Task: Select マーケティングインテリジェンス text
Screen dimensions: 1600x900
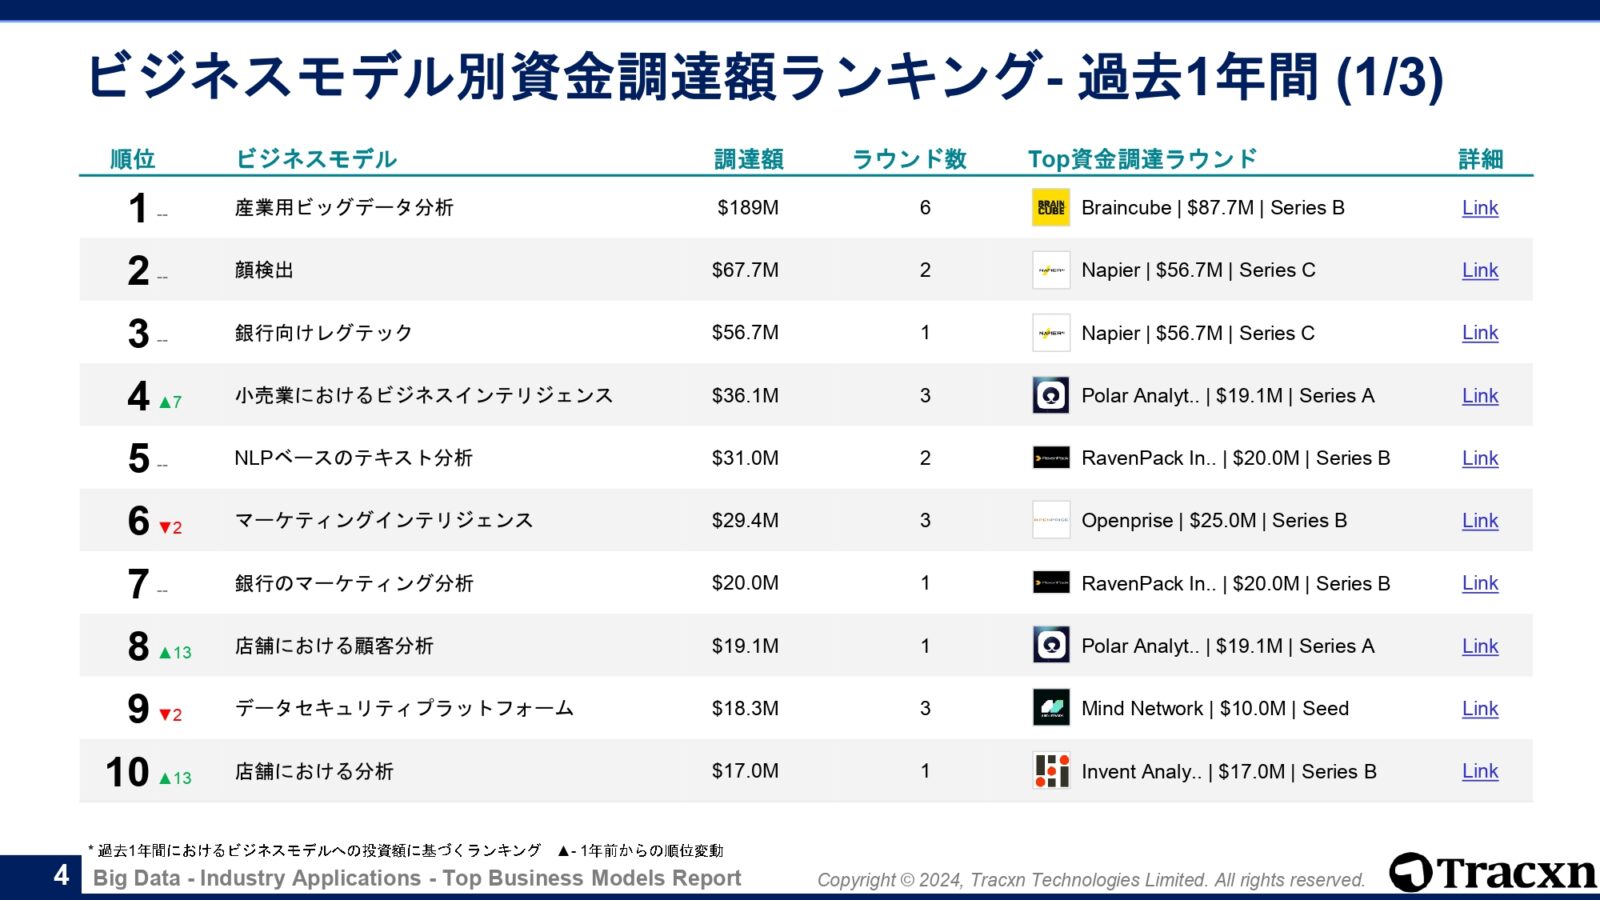Action: coord(384,520)
